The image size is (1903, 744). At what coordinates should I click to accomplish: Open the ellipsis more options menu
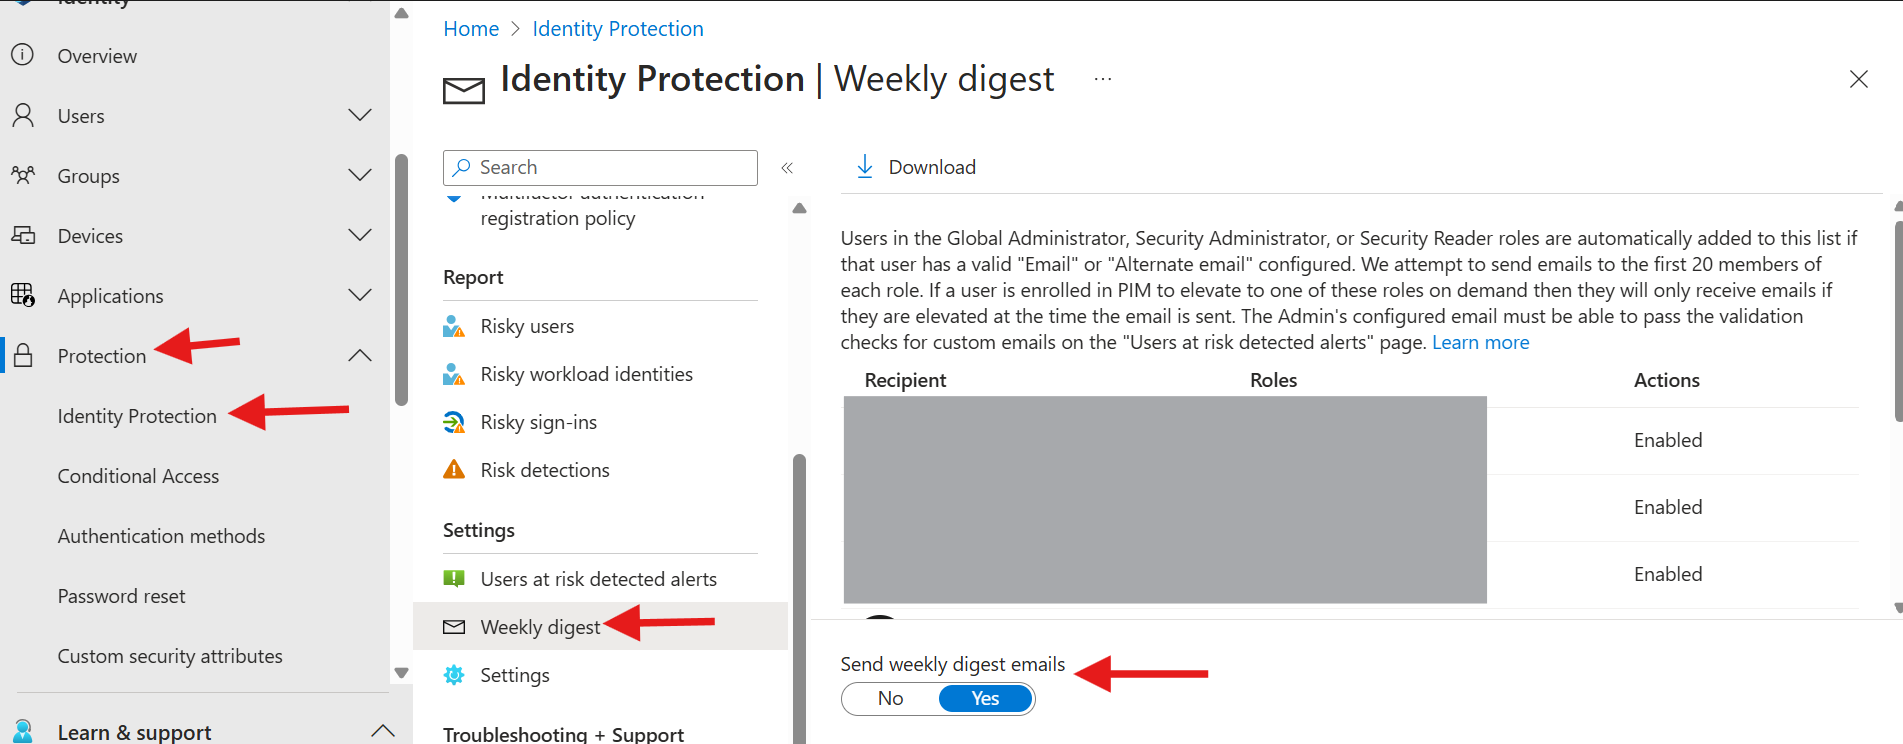pyautogui.click(x=1103, y=79)
